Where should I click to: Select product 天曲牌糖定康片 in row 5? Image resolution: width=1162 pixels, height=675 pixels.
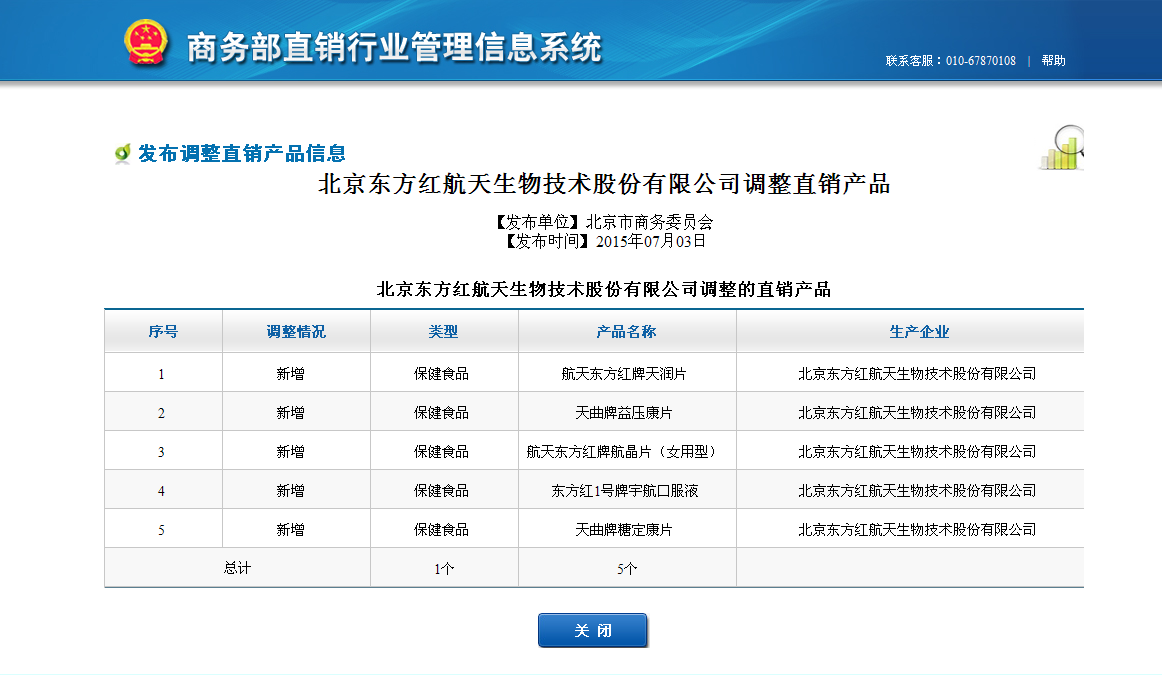coord(623,530)
